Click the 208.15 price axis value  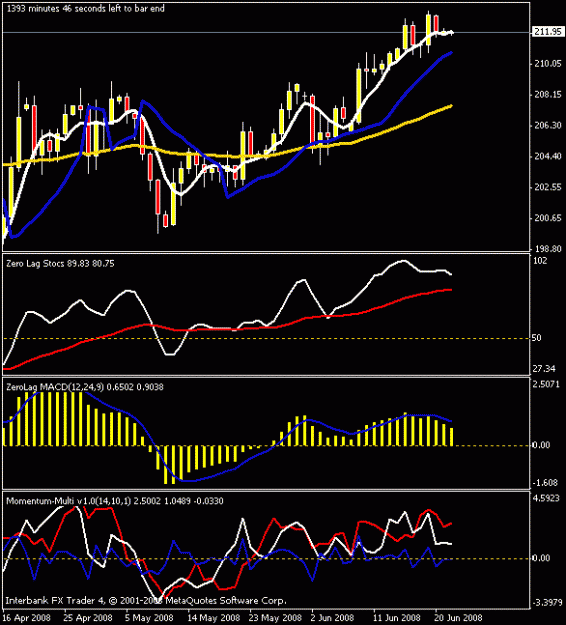[x=548, y=95]
